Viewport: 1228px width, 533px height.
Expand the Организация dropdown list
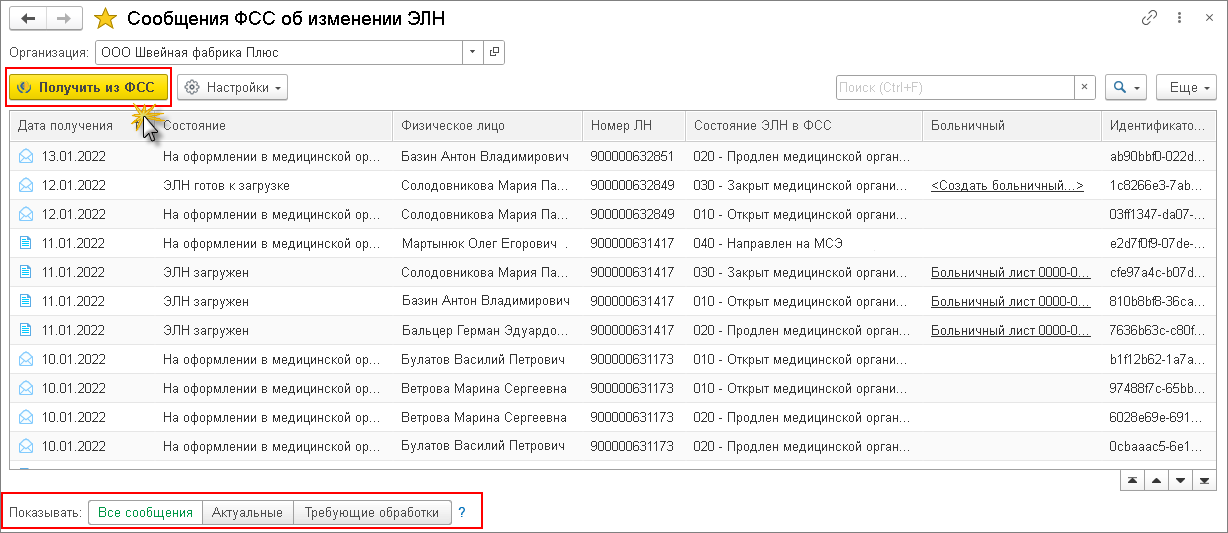click(x=472, y=52)
